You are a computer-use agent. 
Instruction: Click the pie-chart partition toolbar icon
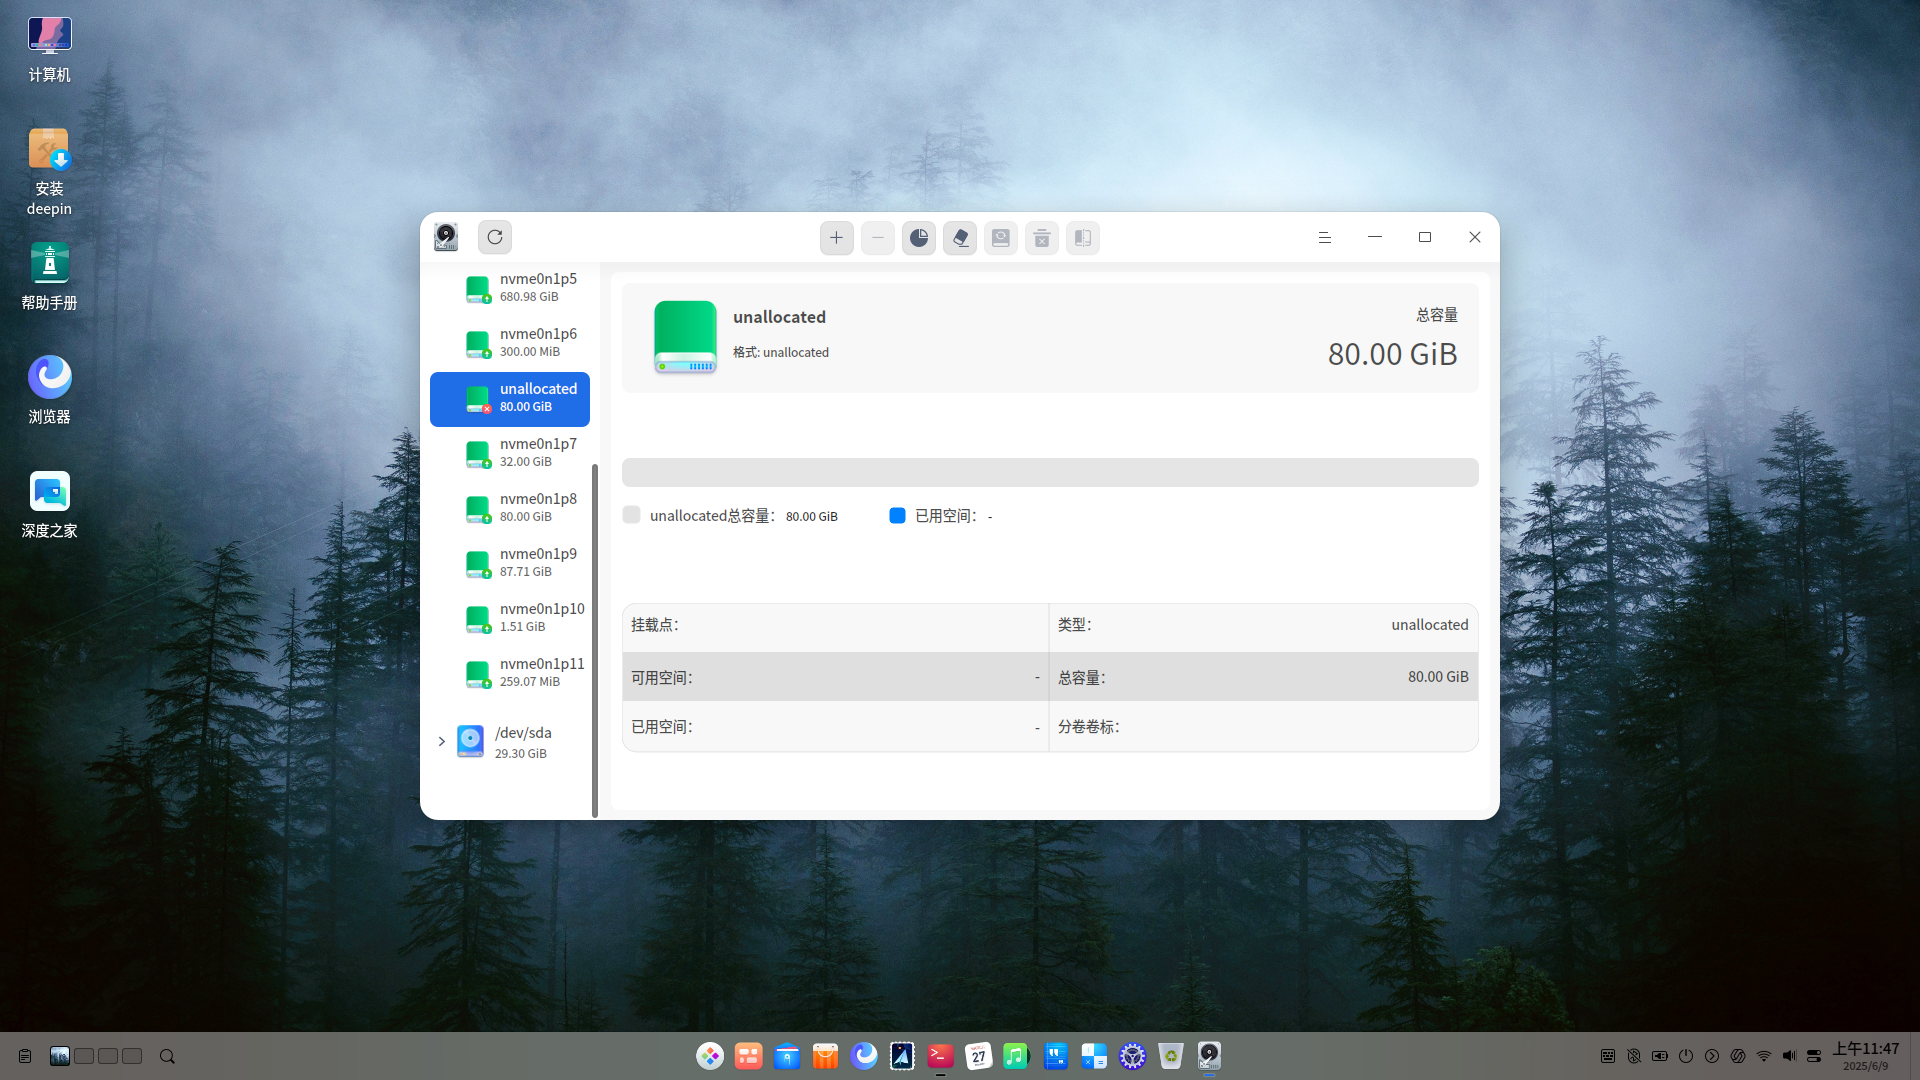[919, 238]
